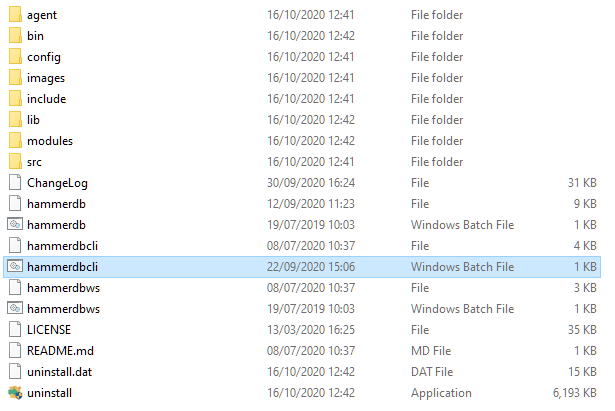Click the modules folder name
The width and height of the screenshot is (615, 411).
point(50,141)
